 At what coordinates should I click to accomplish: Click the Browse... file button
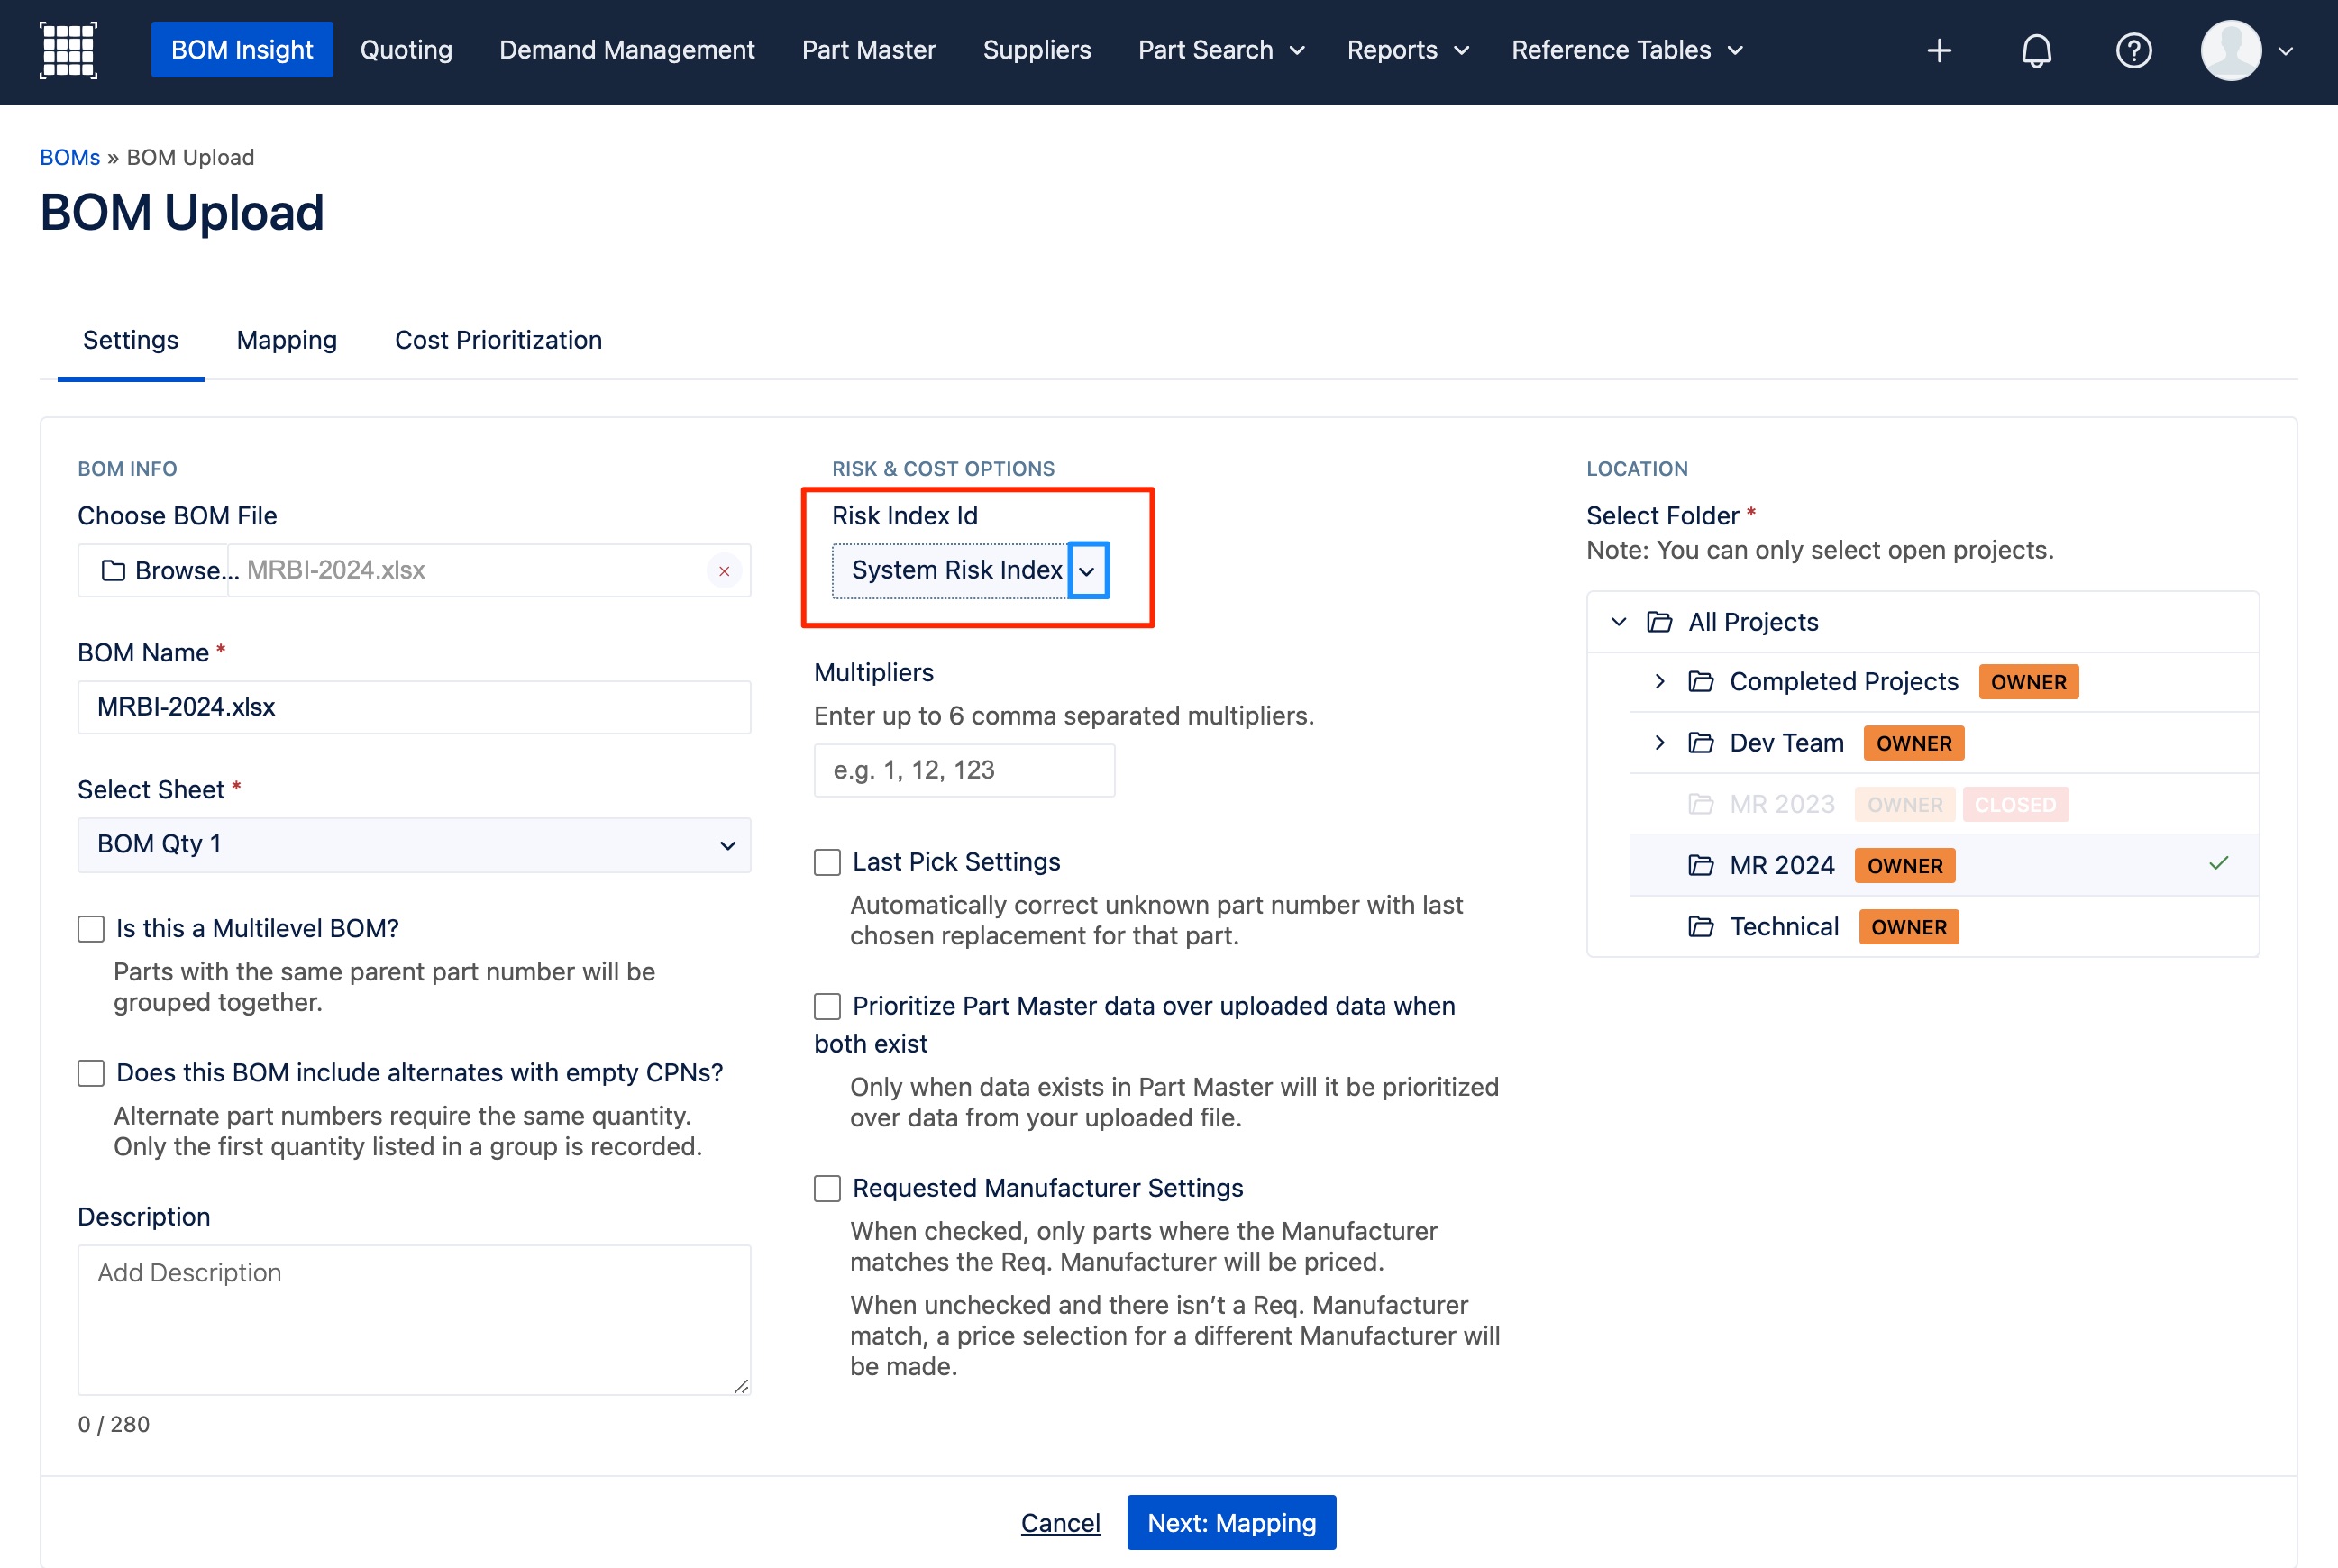(154, 571)
